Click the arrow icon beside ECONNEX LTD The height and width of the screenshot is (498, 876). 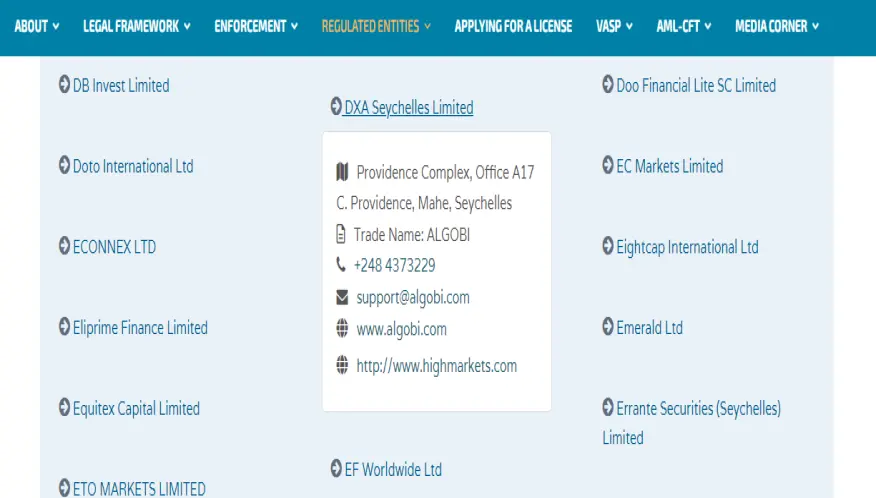pyautogui.click(x=64, y=246)
